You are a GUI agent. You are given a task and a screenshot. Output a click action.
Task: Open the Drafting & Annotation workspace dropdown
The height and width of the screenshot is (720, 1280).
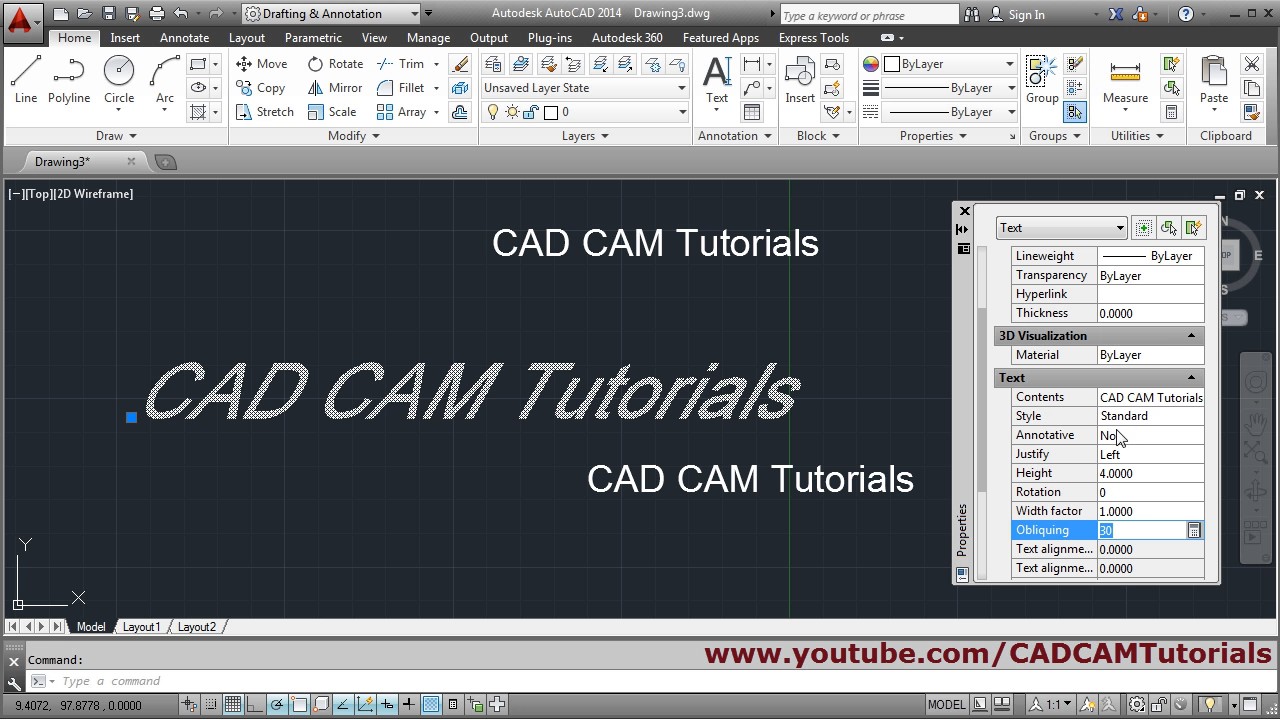click(x=332, y=14)
